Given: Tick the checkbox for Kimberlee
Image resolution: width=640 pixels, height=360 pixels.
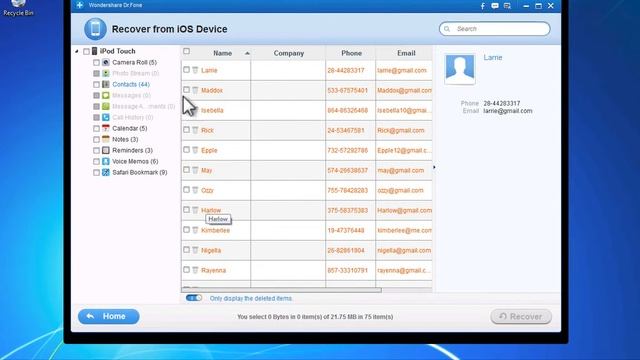Looking at the screenshot, I should pos(187,230).
